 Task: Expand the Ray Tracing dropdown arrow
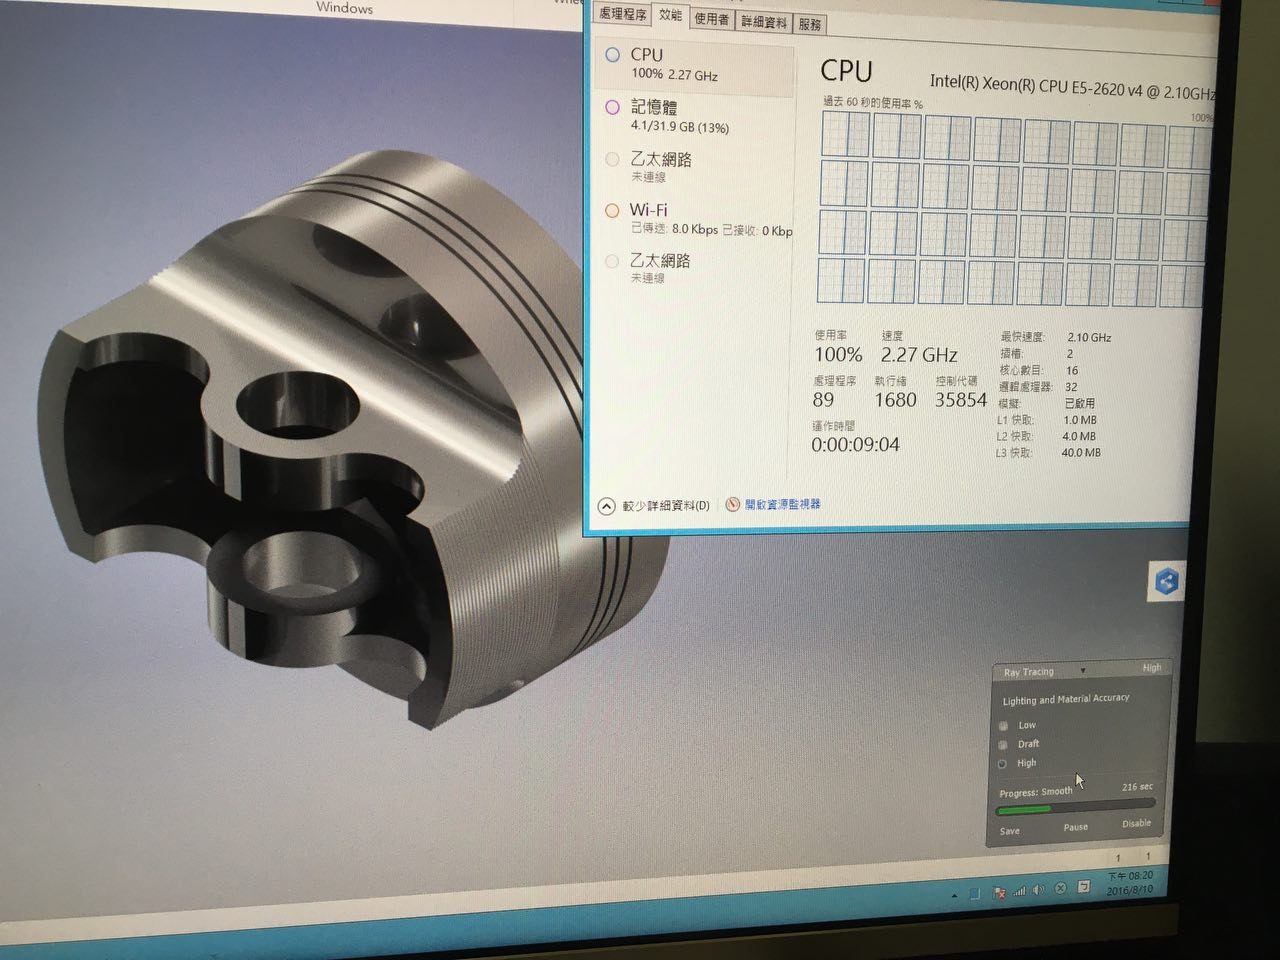click(x=1083, y=670)
